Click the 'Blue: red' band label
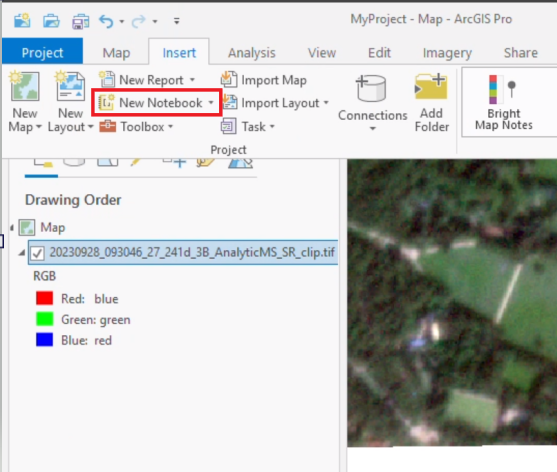 point(86,340)
